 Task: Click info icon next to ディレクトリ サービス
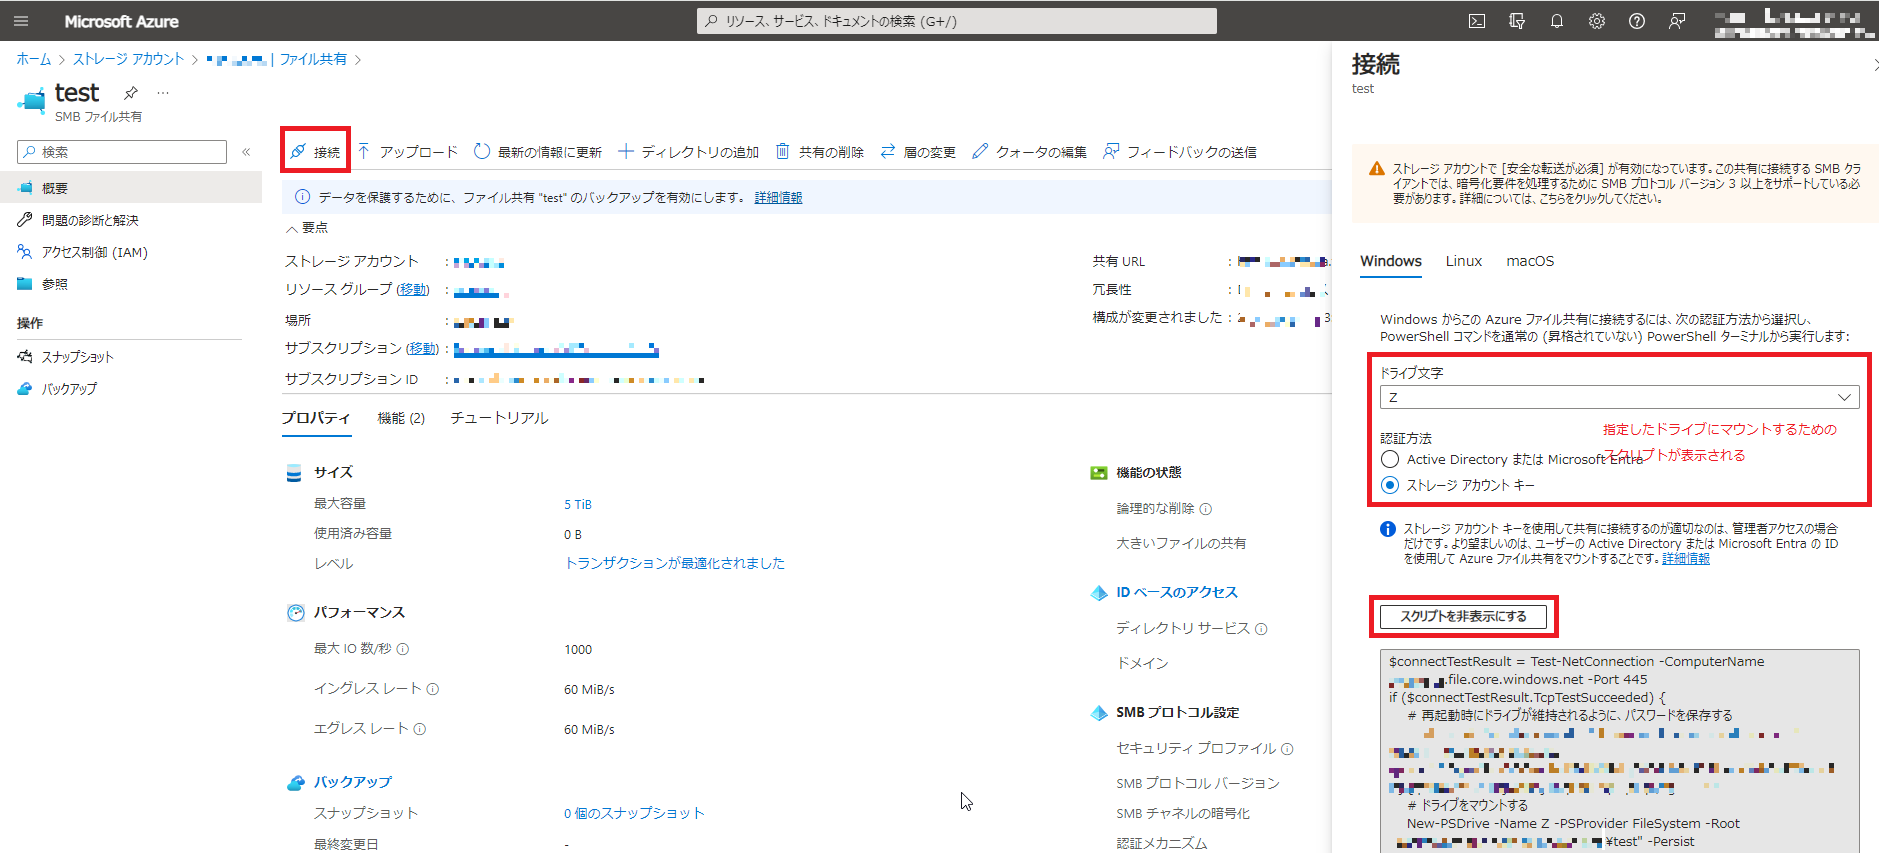(x=1261, y=629)
